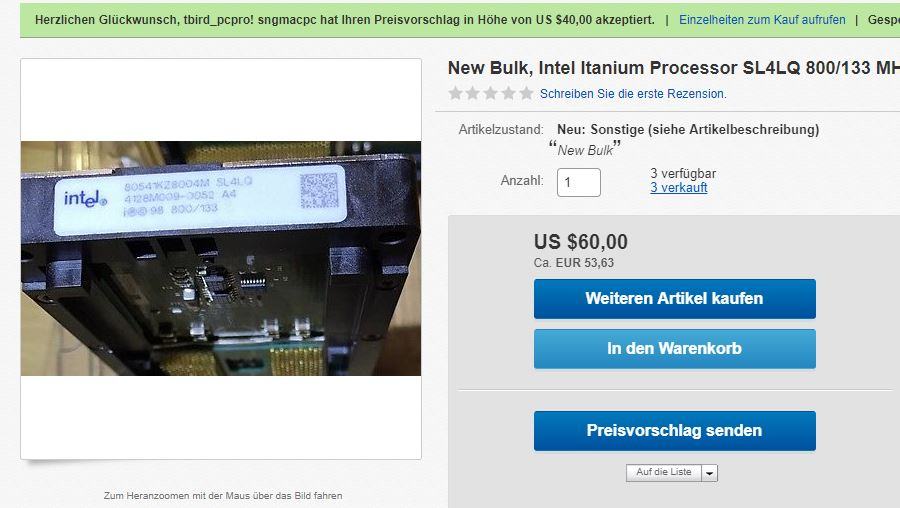The image size is (900, 508).
Task: Add item with 'In den Warenkorb'
Action: point(674,348)
